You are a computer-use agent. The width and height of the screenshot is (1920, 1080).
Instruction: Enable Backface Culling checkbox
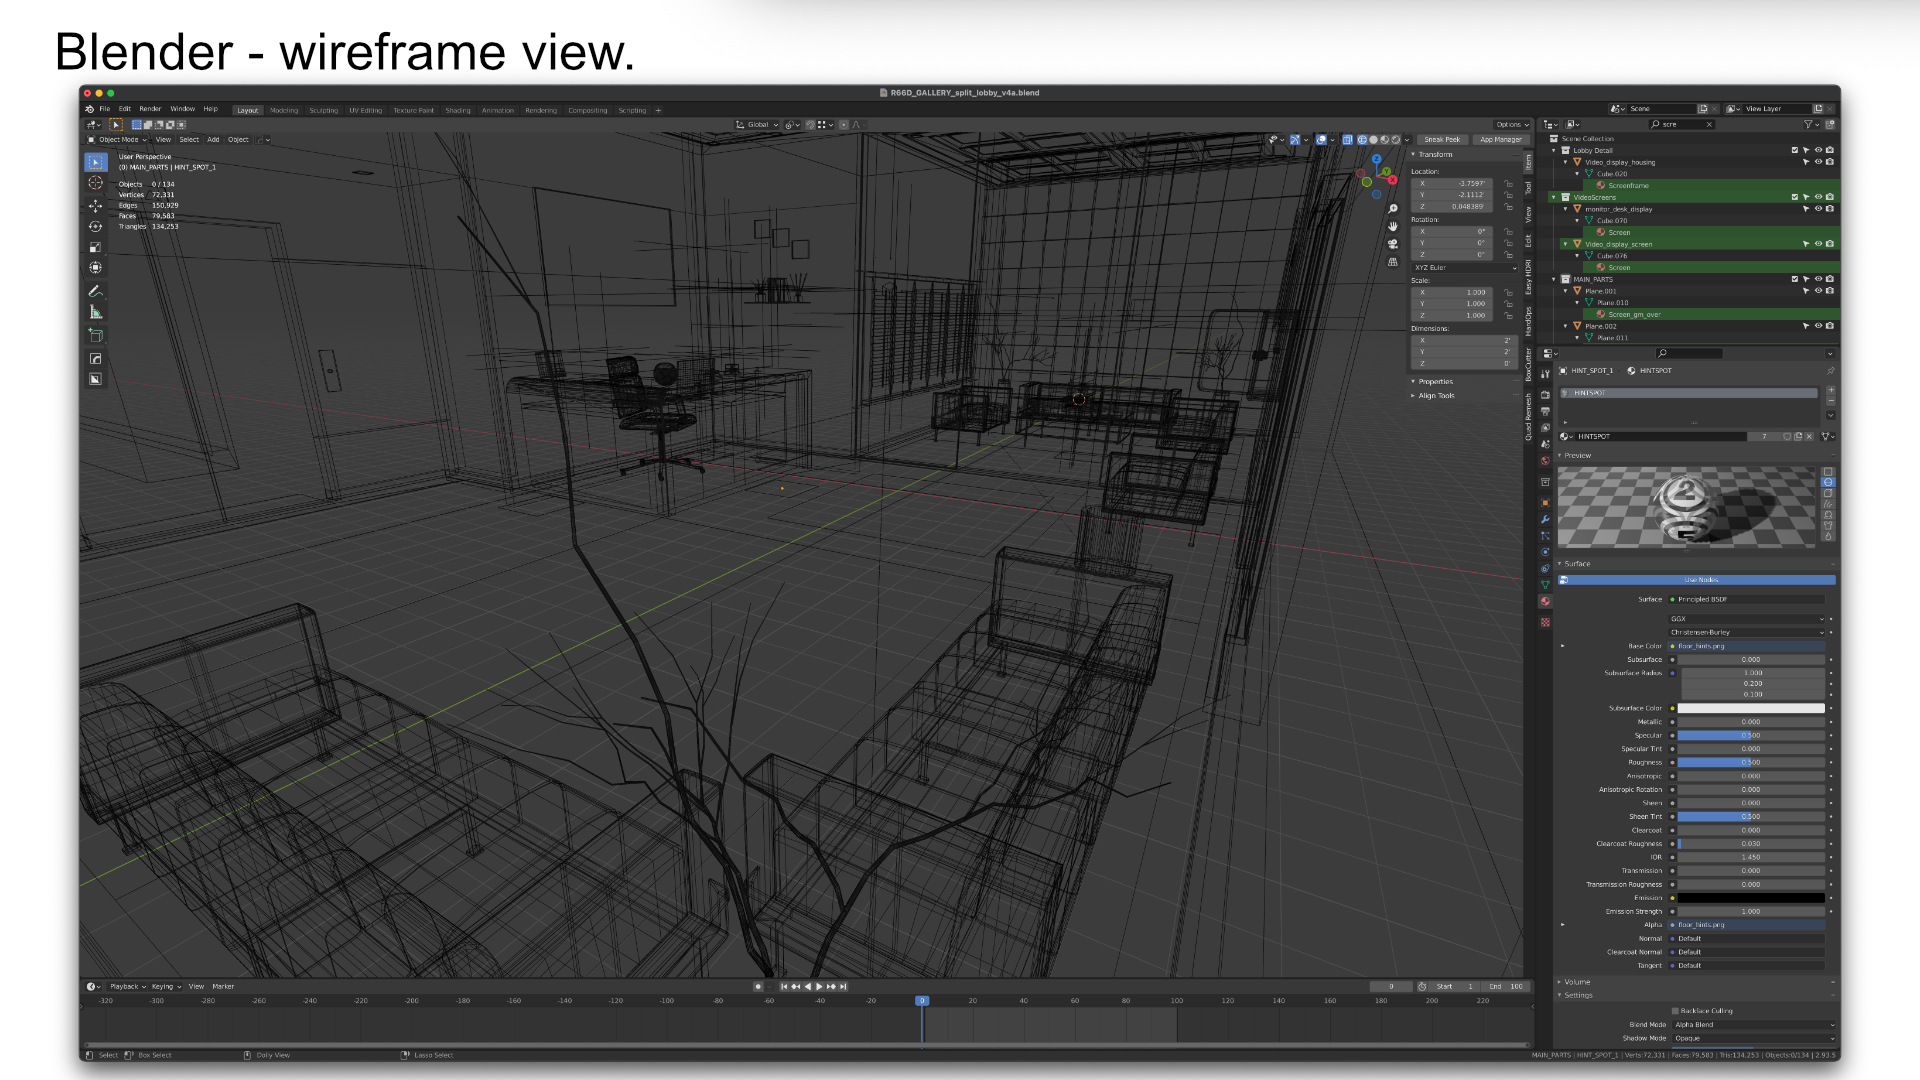click(1675, 1011)
